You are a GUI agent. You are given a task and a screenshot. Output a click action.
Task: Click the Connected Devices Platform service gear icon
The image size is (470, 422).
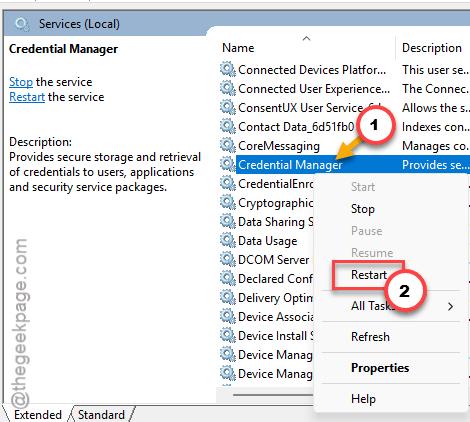(x=228, y=69)
